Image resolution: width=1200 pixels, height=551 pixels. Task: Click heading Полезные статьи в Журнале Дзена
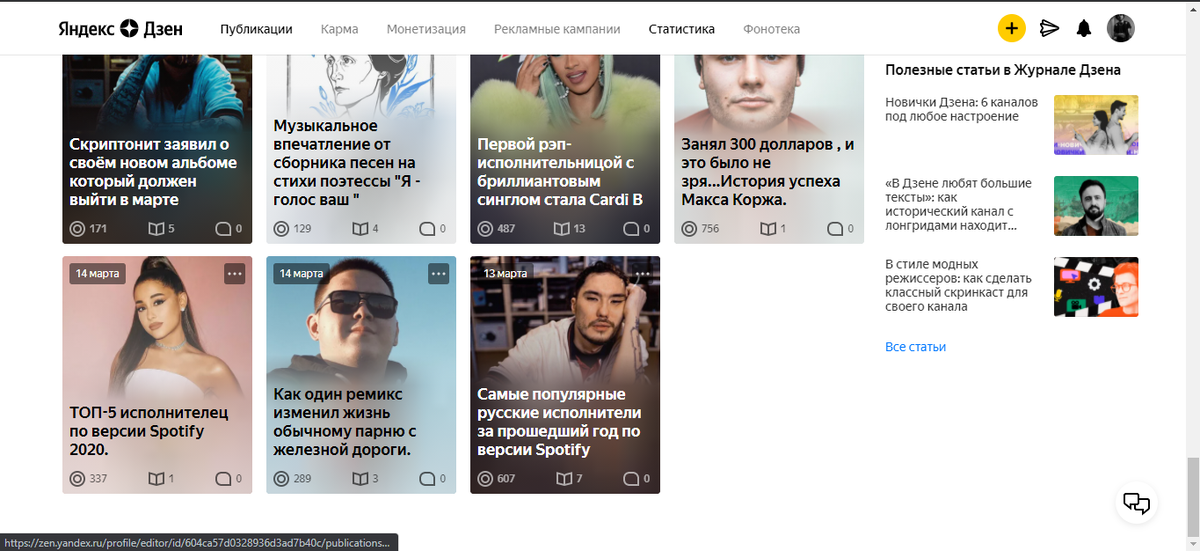coord(1003,70)
